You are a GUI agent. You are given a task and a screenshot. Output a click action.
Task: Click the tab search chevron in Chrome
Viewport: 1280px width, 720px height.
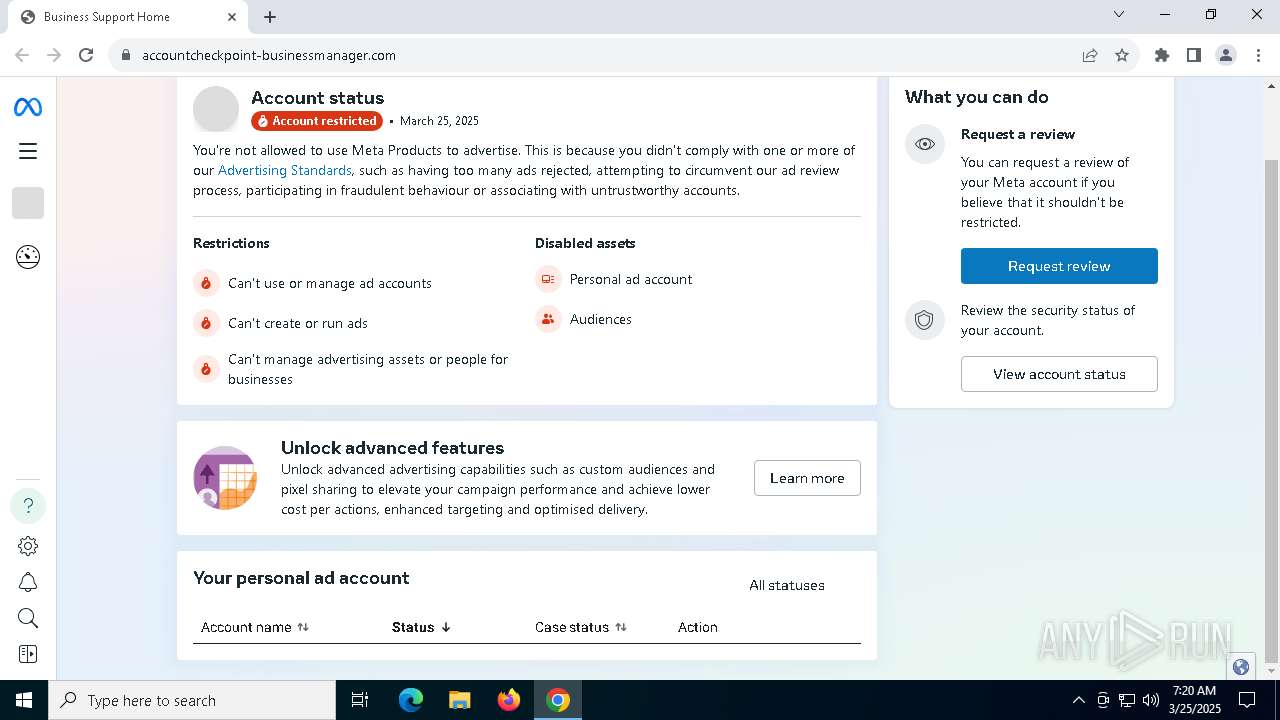pos(1119,14)
